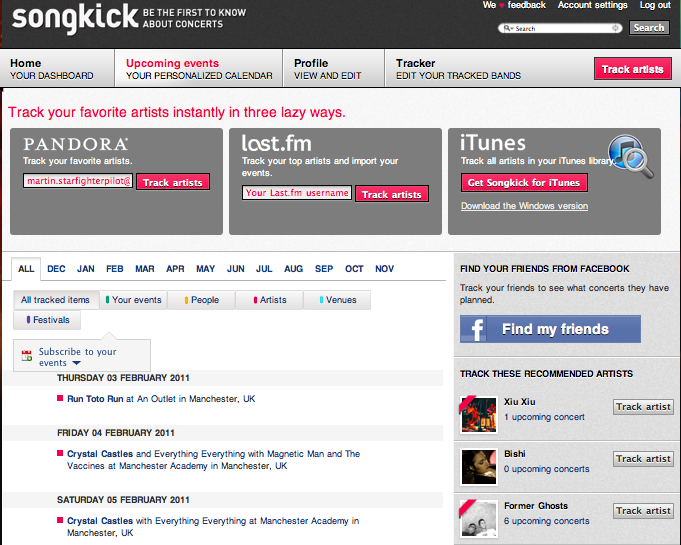This screenshot has width=681, height=545.
Task: Click the heart icon in We love feedback
Action: [501, 6]
